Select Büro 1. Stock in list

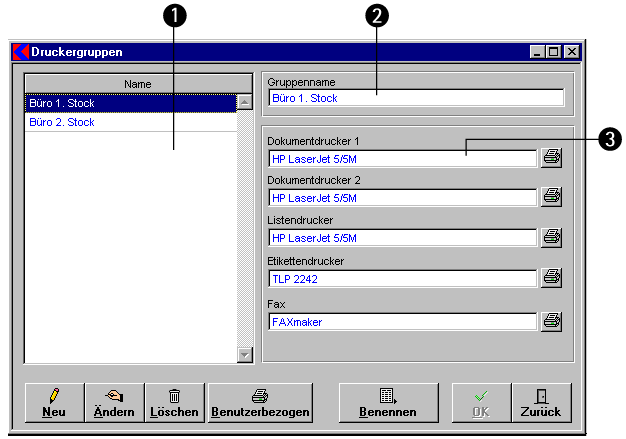pyautogui.click(x=130, y=103)
